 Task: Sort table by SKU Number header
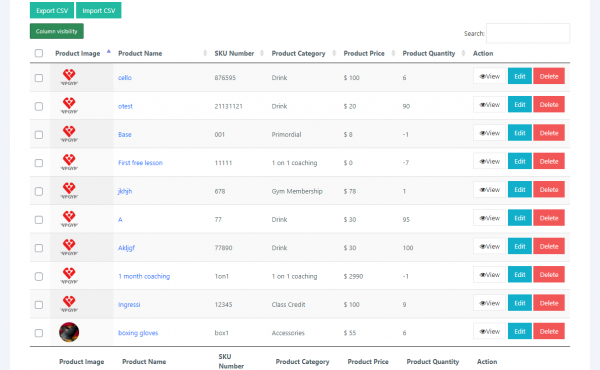pyautogui.click(x=234, y=54)
